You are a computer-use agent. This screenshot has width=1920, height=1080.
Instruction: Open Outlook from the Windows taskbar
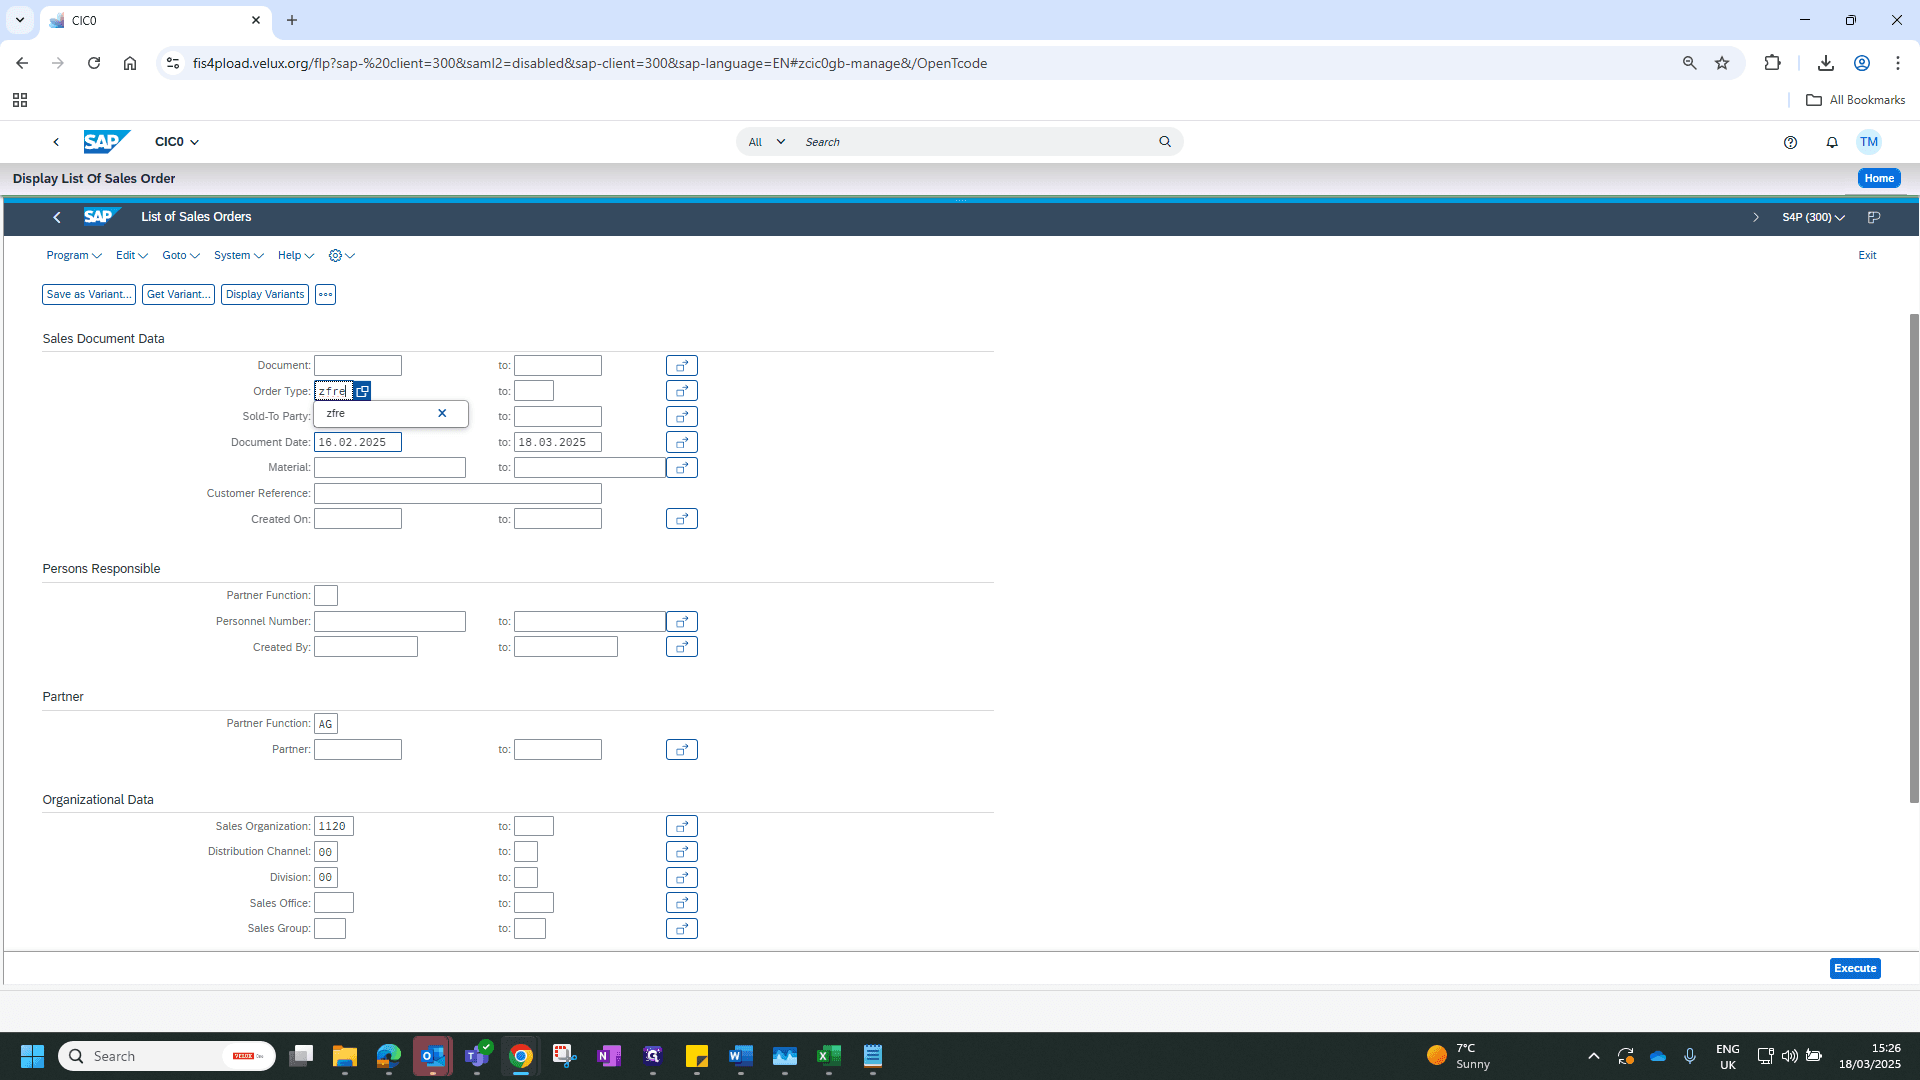click(432, 1056)
